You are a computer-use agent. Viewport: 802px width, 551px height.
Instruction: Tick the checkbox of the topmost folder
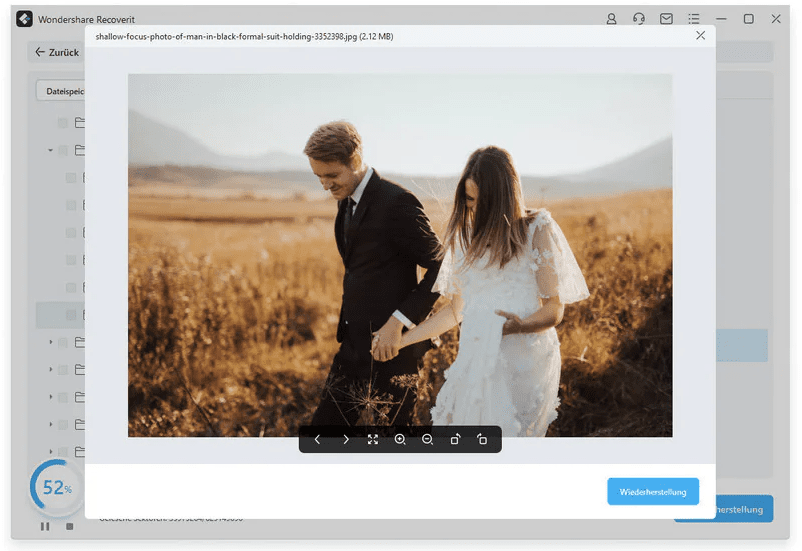(x=63, y=123)
